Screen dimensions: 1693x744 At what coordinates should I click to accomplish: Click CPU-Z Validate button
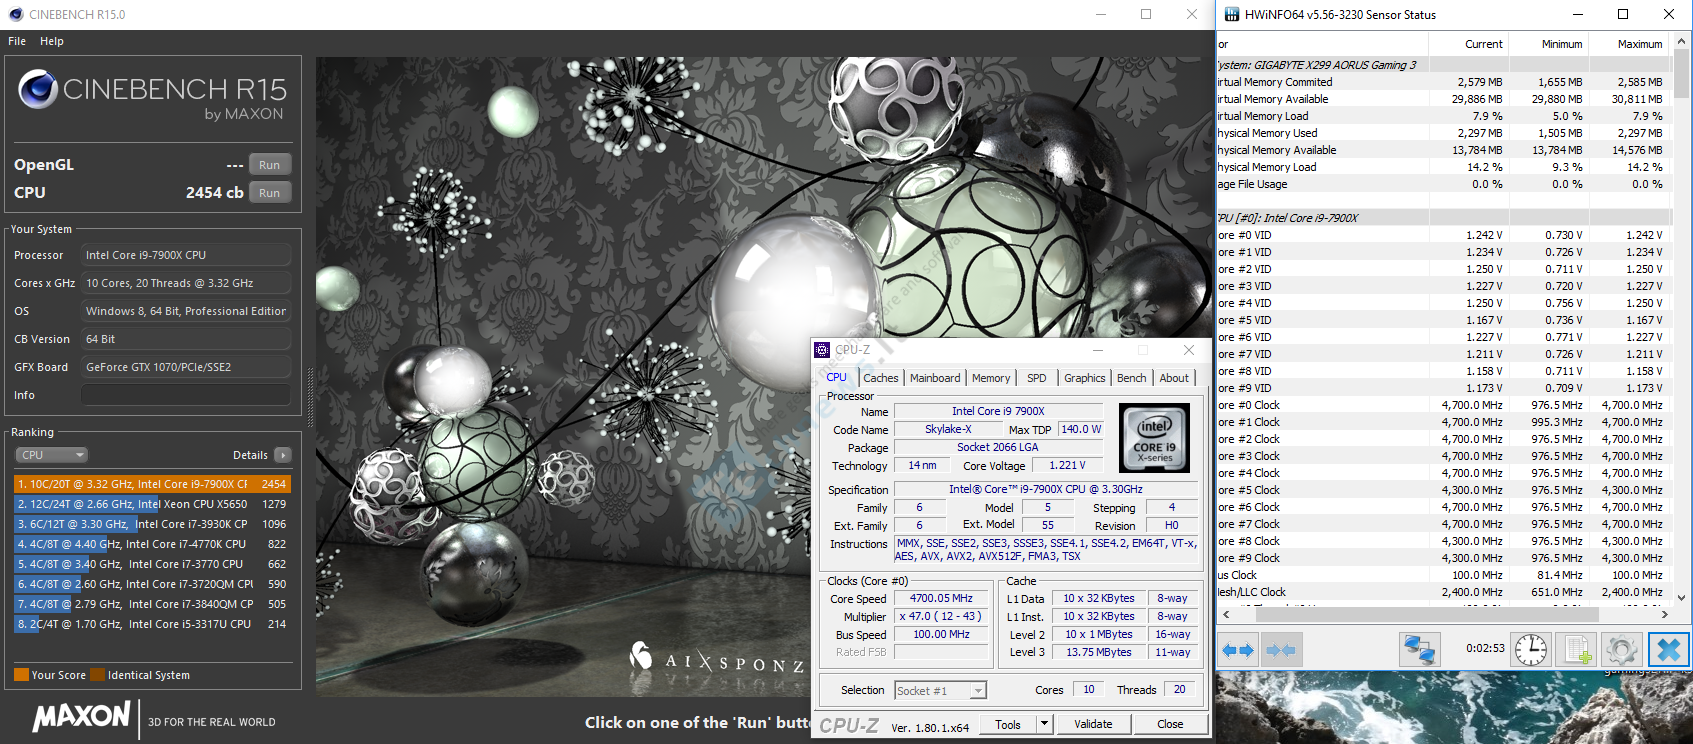click(x=1093, y=724)
